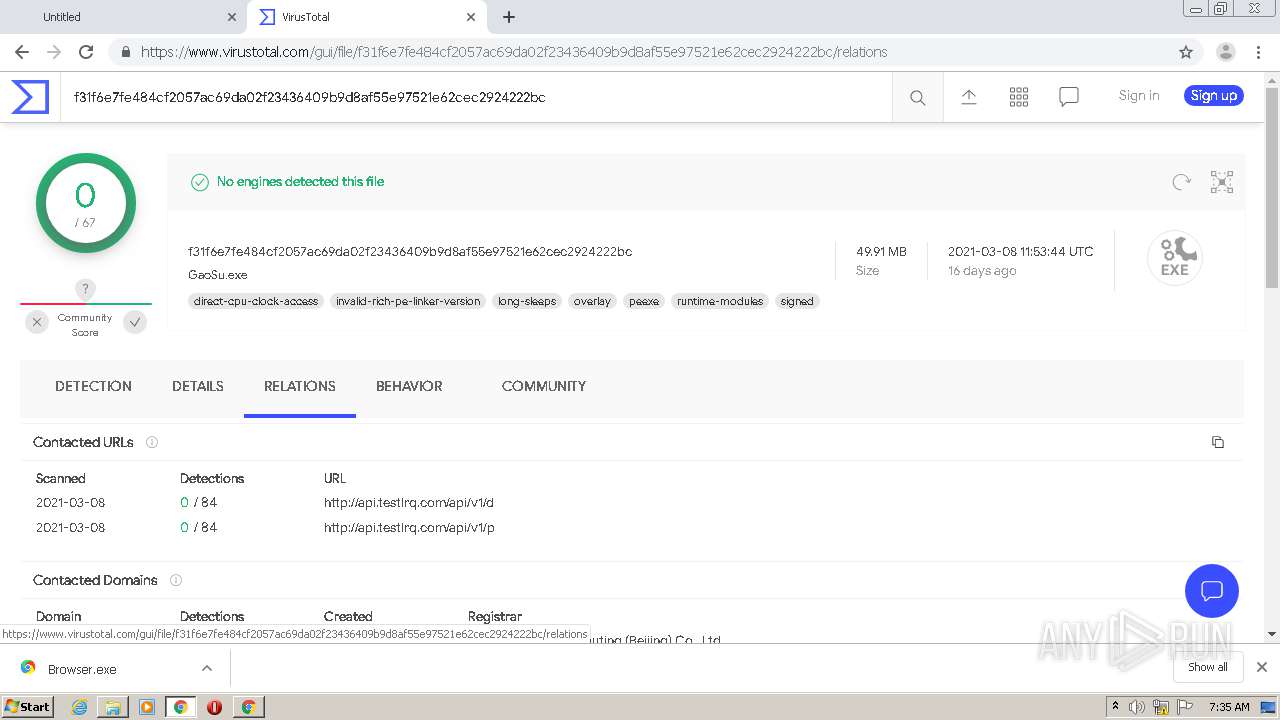Viewport: 1280px width, 720px height.
Task: Open the apps grid icon
Action: click(x=1019, y=96)
